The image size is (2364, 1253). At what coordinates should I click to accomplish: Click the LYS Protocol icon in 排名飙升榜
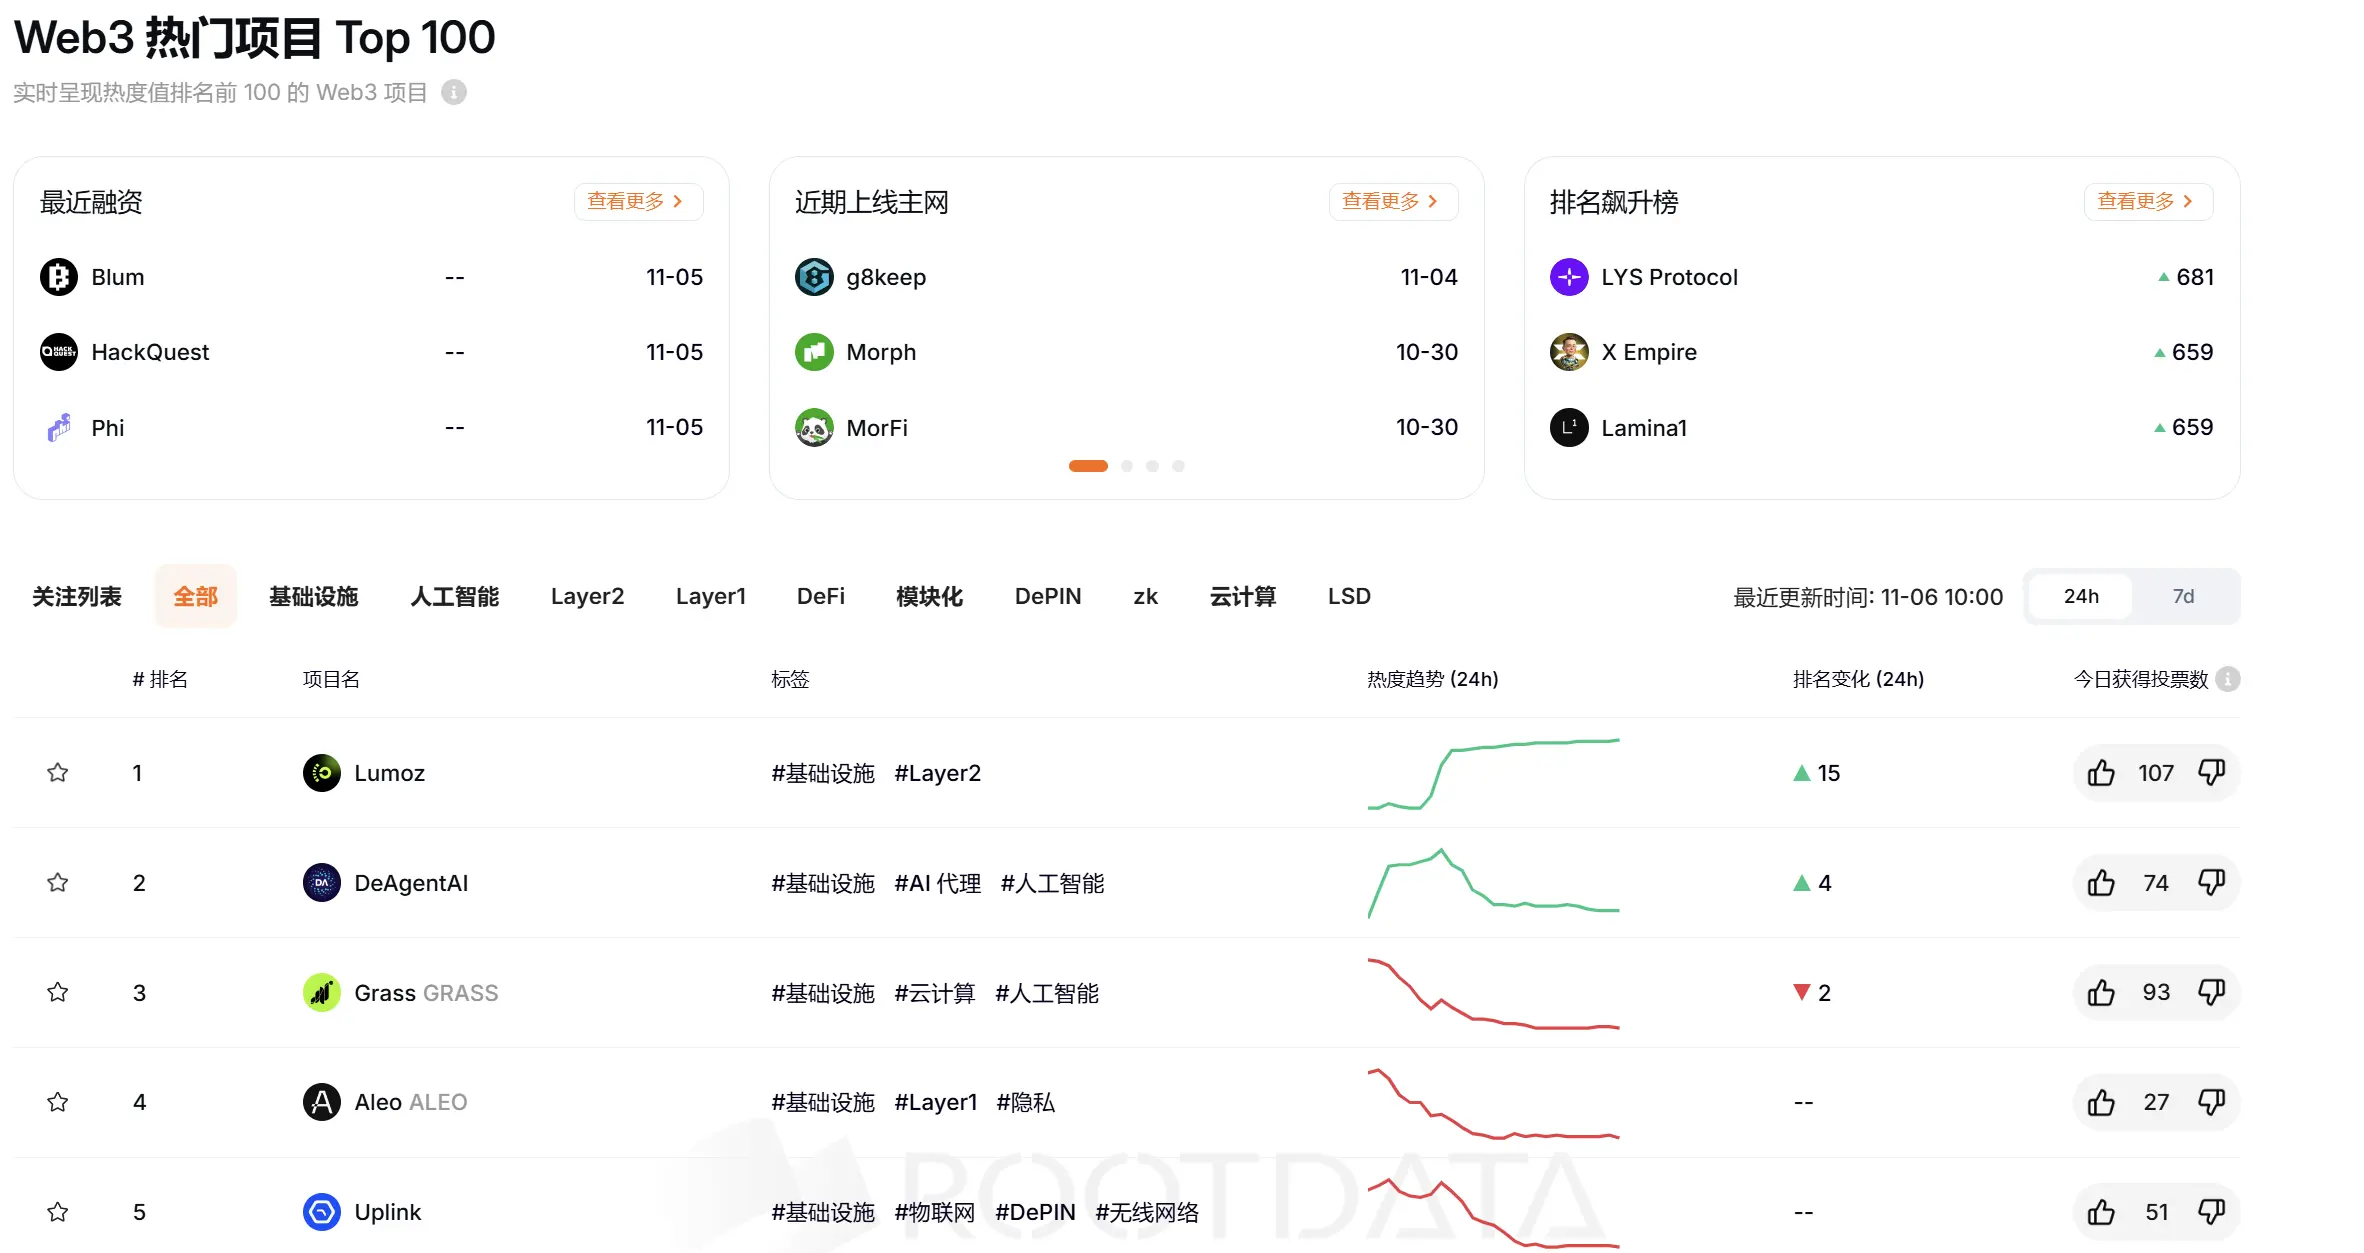click(x=1568, y=277)
